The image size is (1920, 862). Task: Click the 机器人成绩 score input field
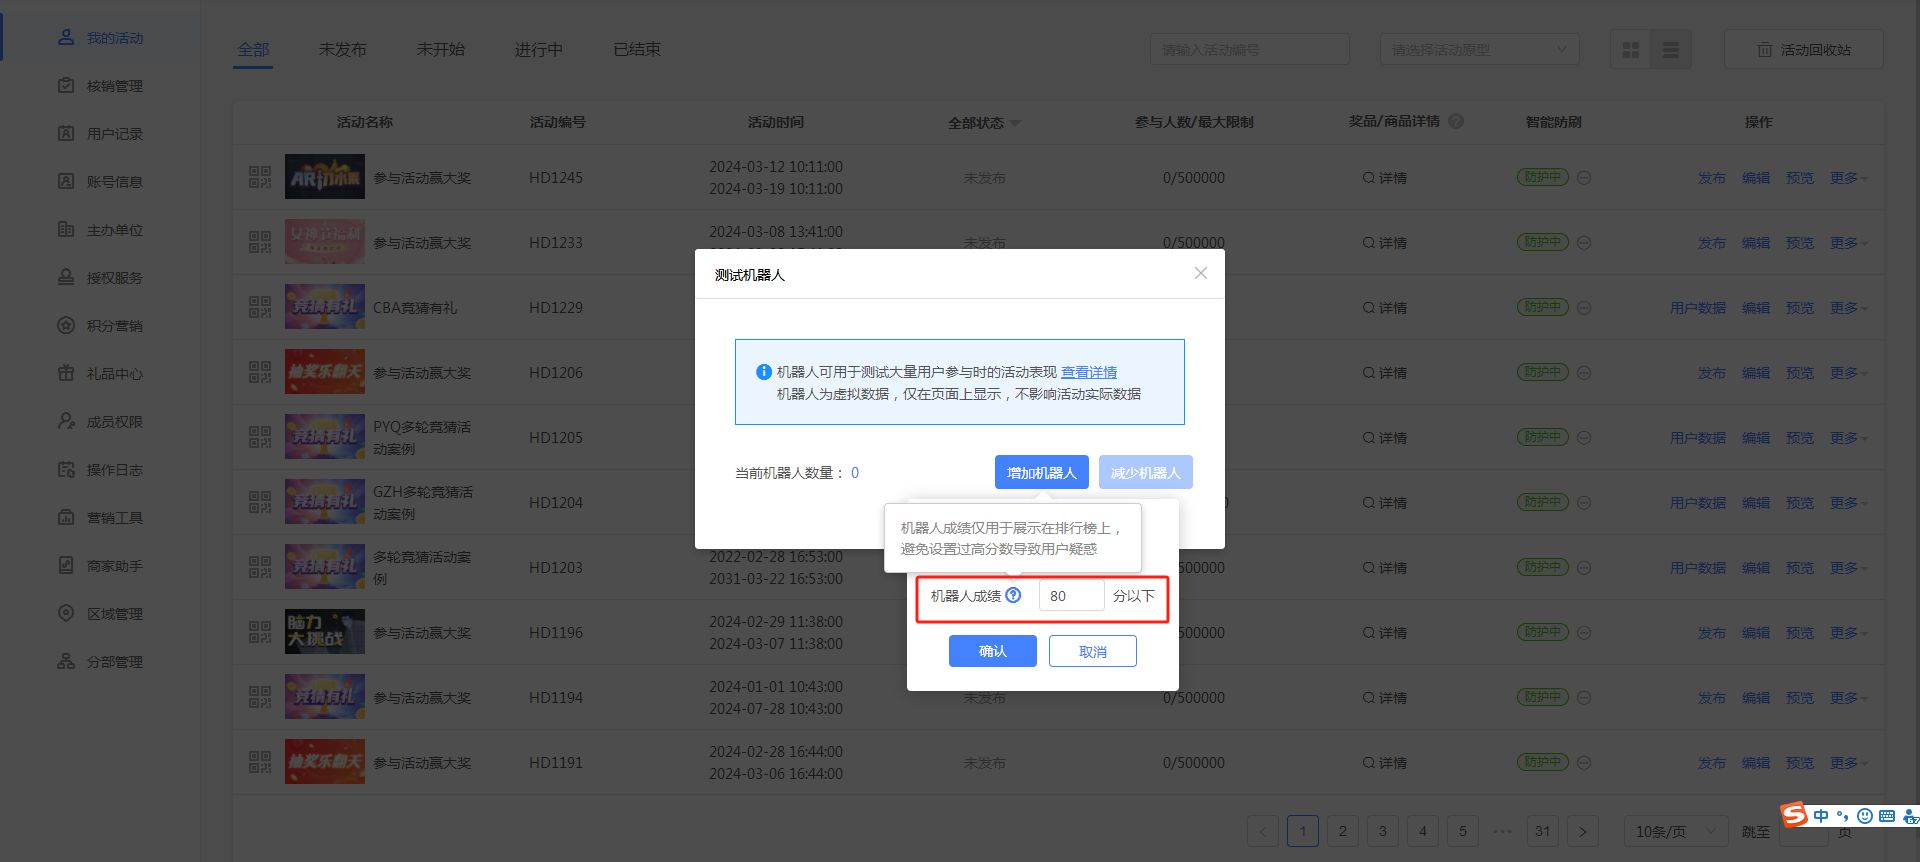click(x=1071, y=595)
